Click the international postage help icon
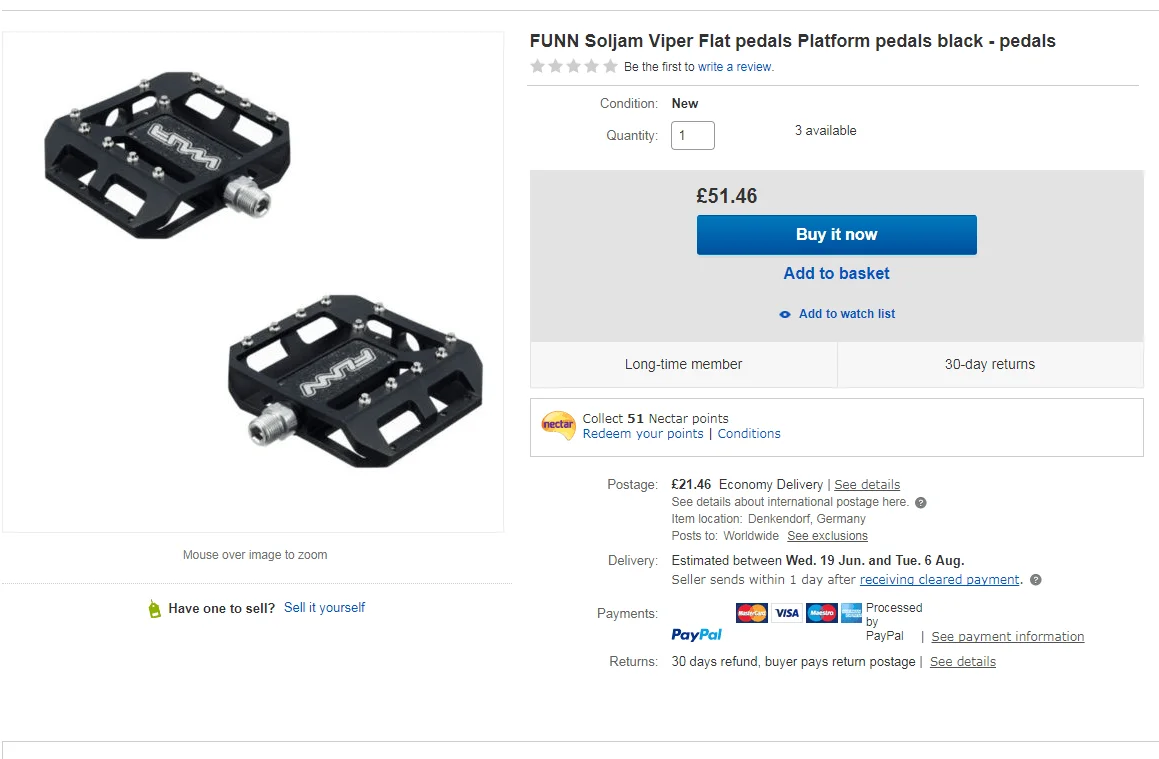1159x759 pixels. click(x=921, y=503)
